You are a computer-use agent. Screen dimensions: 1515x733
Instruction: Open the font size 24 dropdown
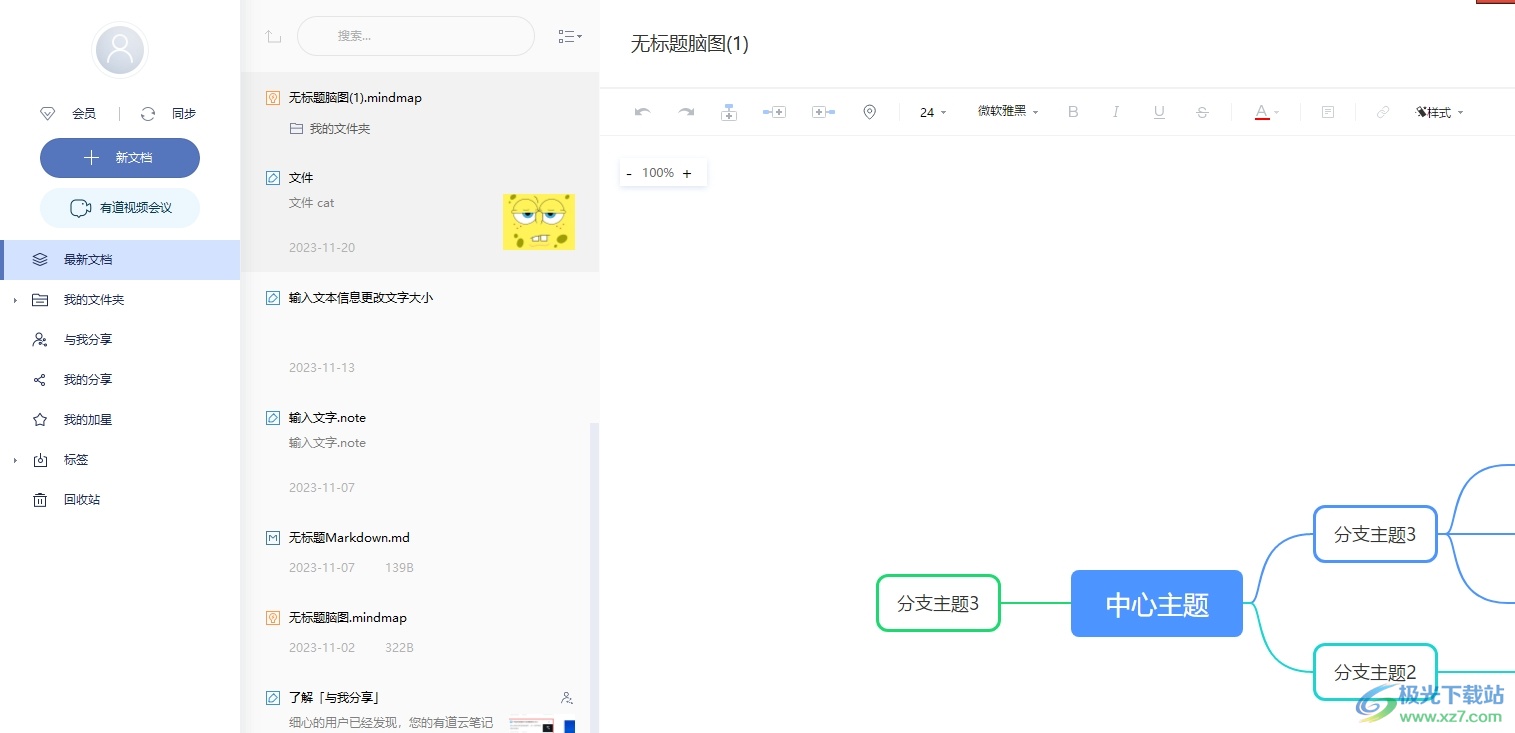(932, 112)
